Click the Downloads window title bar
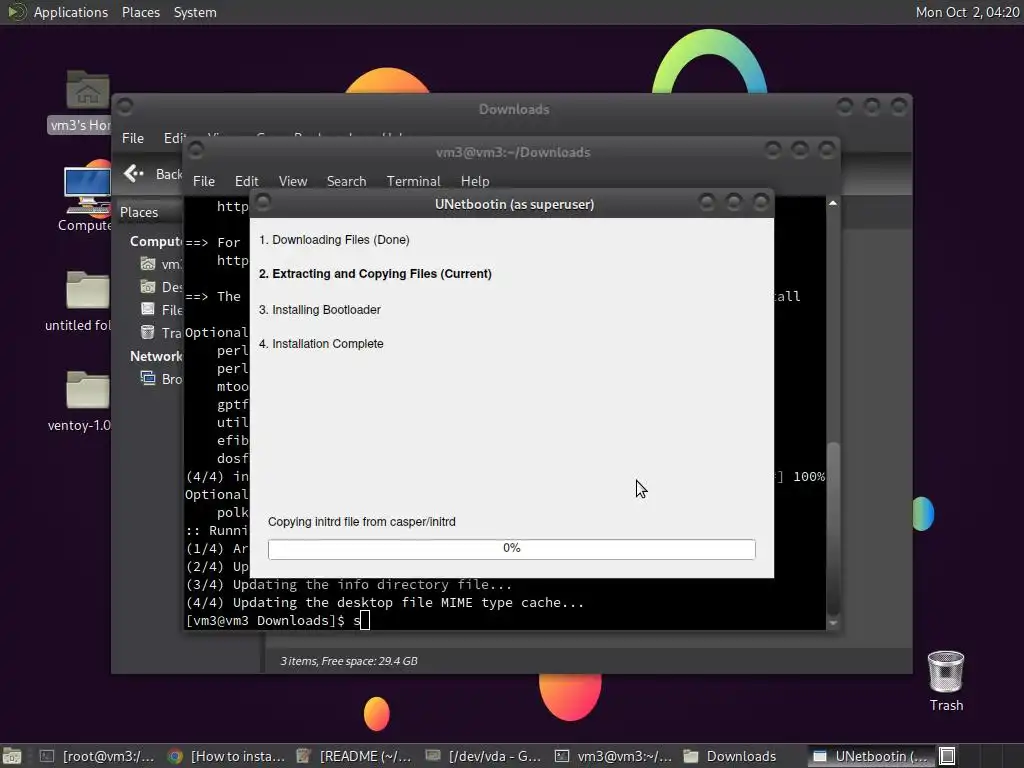1024x768 pixels. click(x=513, y=109)
